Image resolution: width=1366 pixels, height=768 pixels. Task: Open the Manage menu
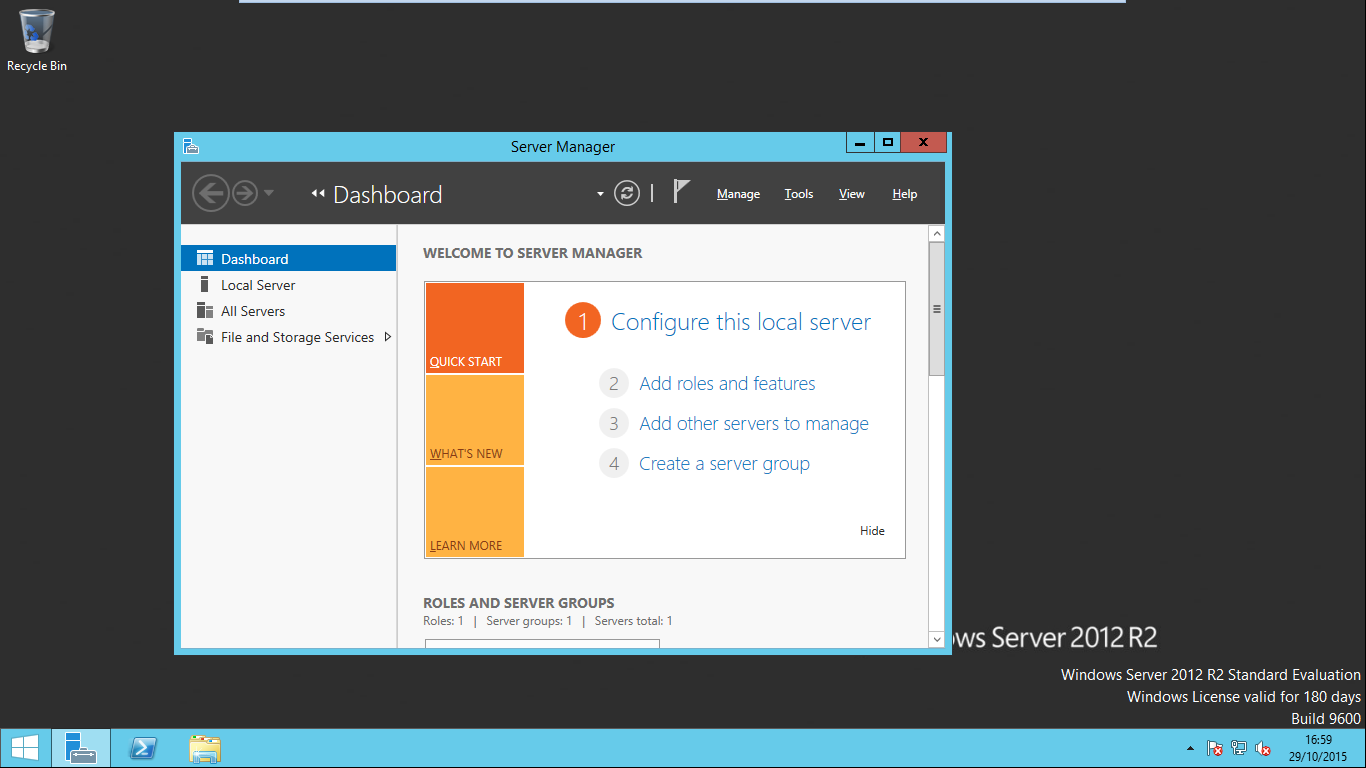[x=738, y=194]
